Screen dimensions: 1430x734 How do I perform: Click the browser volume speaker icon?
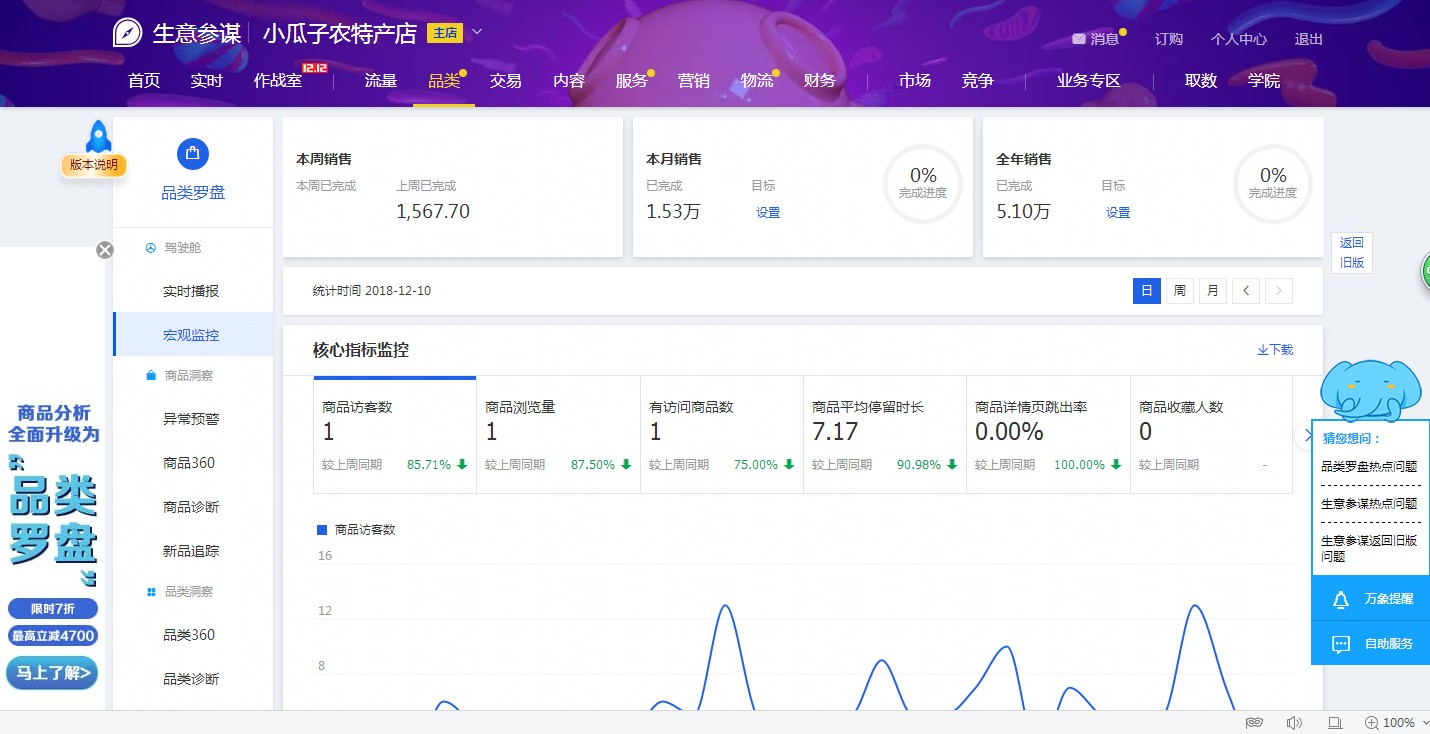[x=1294, y=723]
